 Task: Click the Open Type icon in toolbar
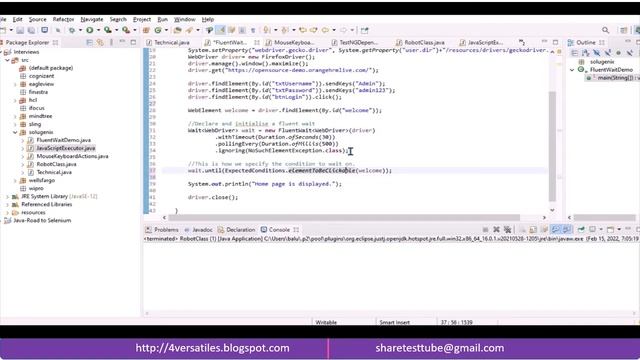coord(177,30)
